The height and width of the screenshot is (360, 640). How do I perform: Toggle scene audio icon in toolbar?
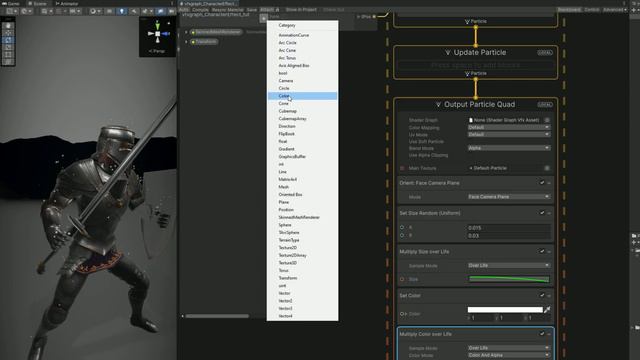pos(134,11)
